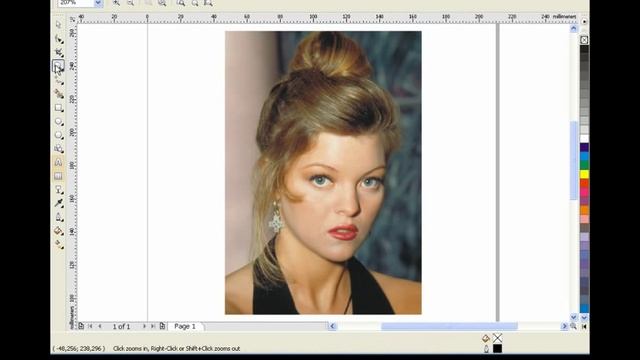
Task: Add a page before using left page icon
Action: point(81,326)
